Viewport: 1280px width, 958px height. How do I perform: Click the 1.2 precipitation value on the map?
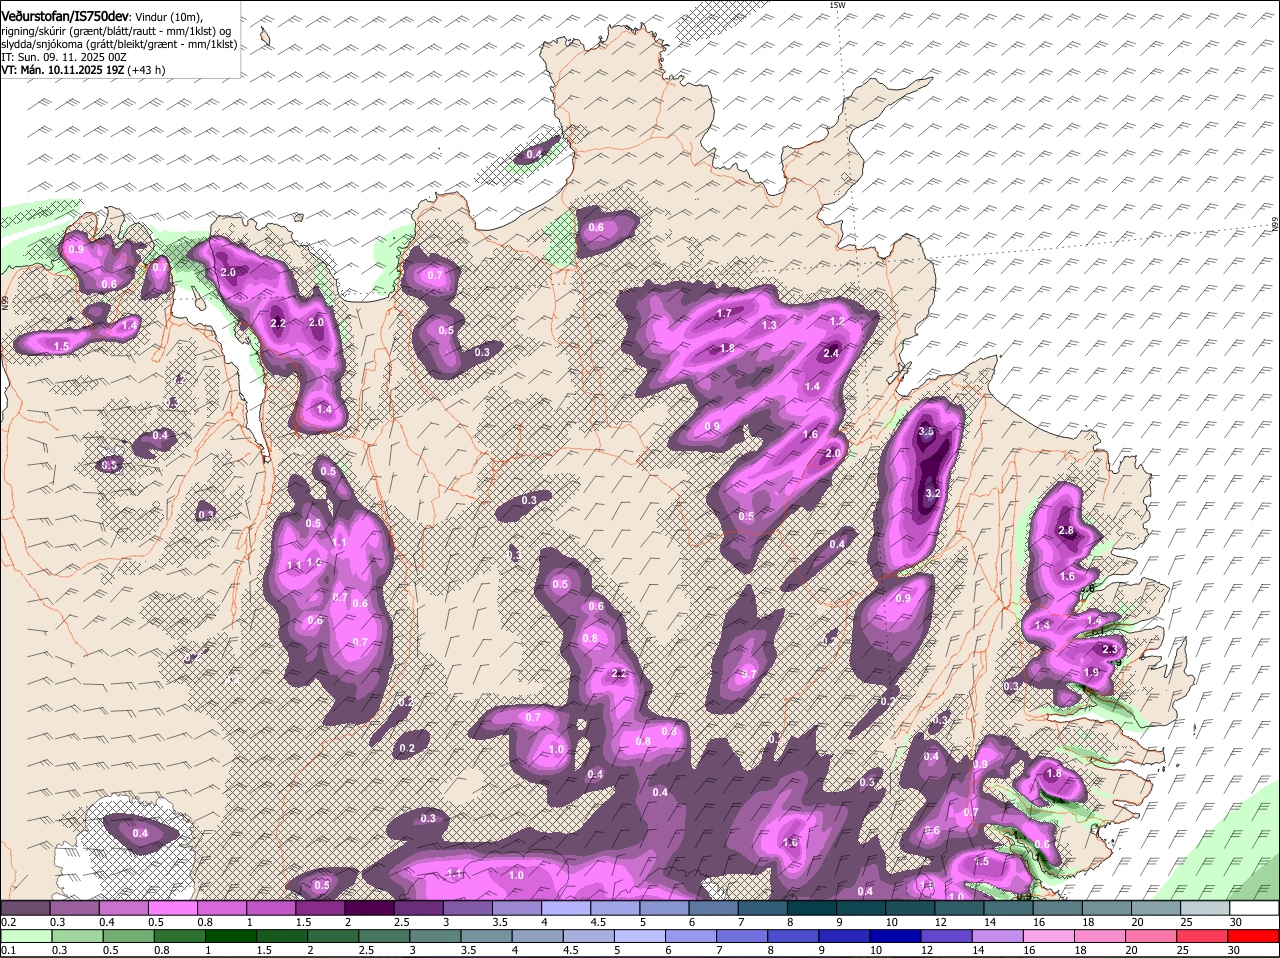[x=838, y=322]
